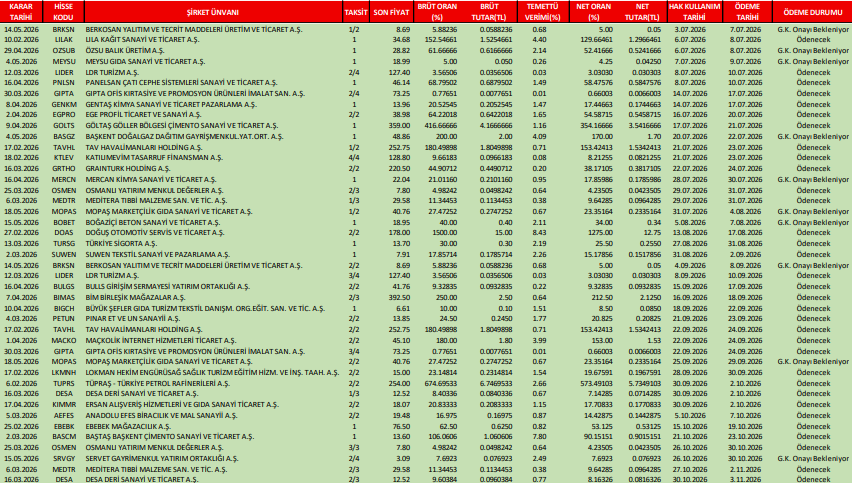
Task: Click the BRÜT ORAN (%) header
Action: click(x=437, y=12)
